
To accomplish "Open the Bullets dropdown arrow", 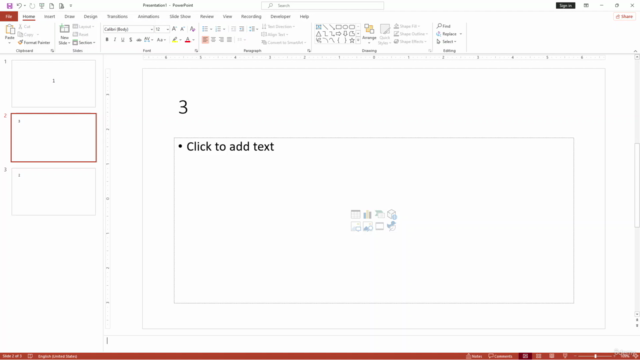I will pos(211,29).
